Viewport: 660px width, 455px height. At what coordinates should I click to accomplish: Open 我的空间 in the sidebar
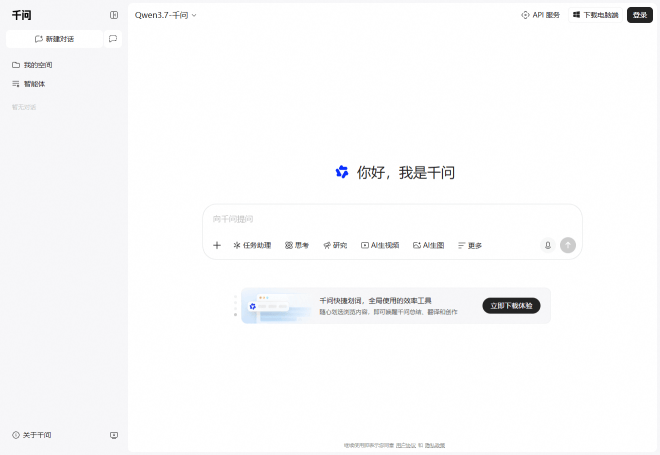point(32,65)
